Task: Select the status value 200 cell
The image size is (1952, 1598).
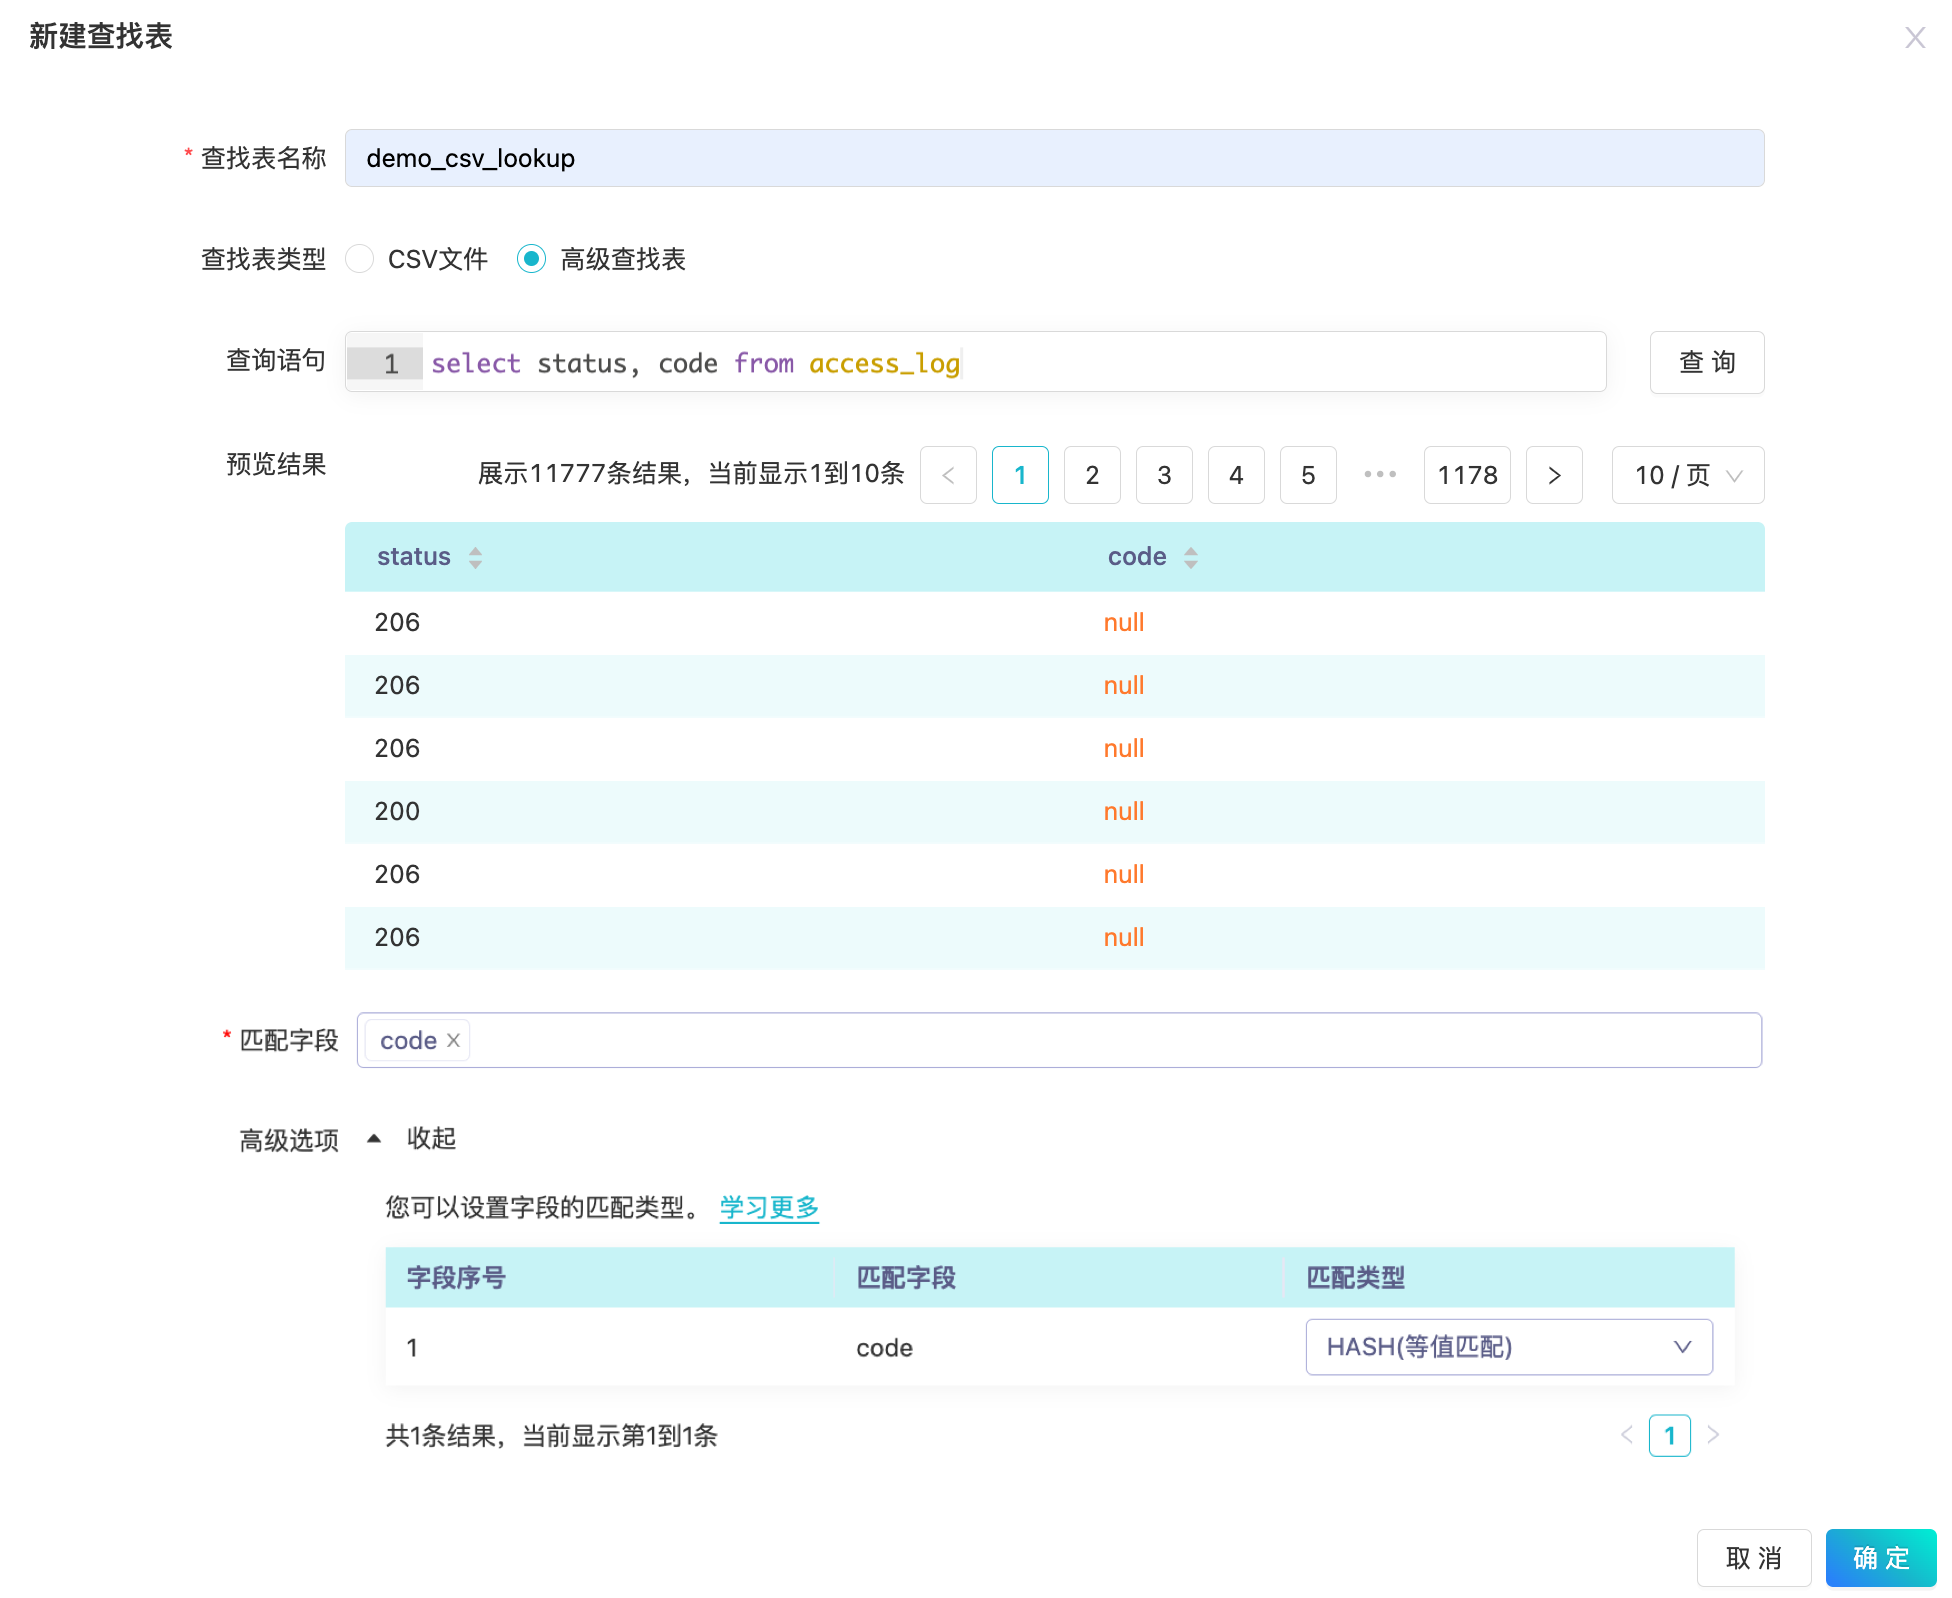Action: pos(397,811)
